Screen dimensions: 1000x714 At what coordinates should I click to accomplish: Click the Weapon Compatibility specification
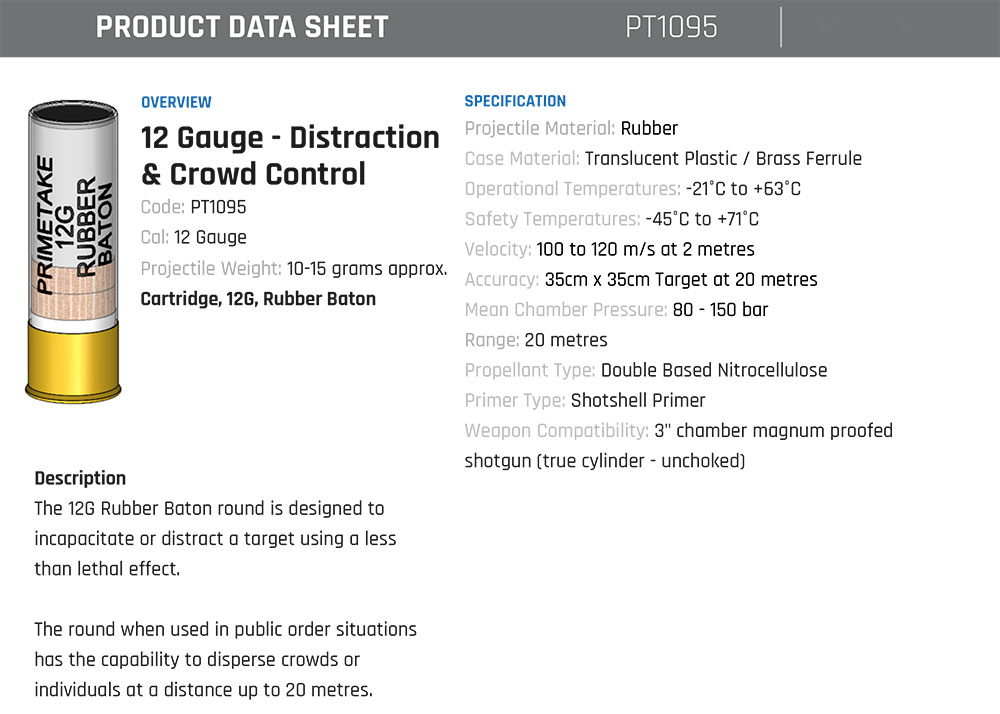point(679,446)
